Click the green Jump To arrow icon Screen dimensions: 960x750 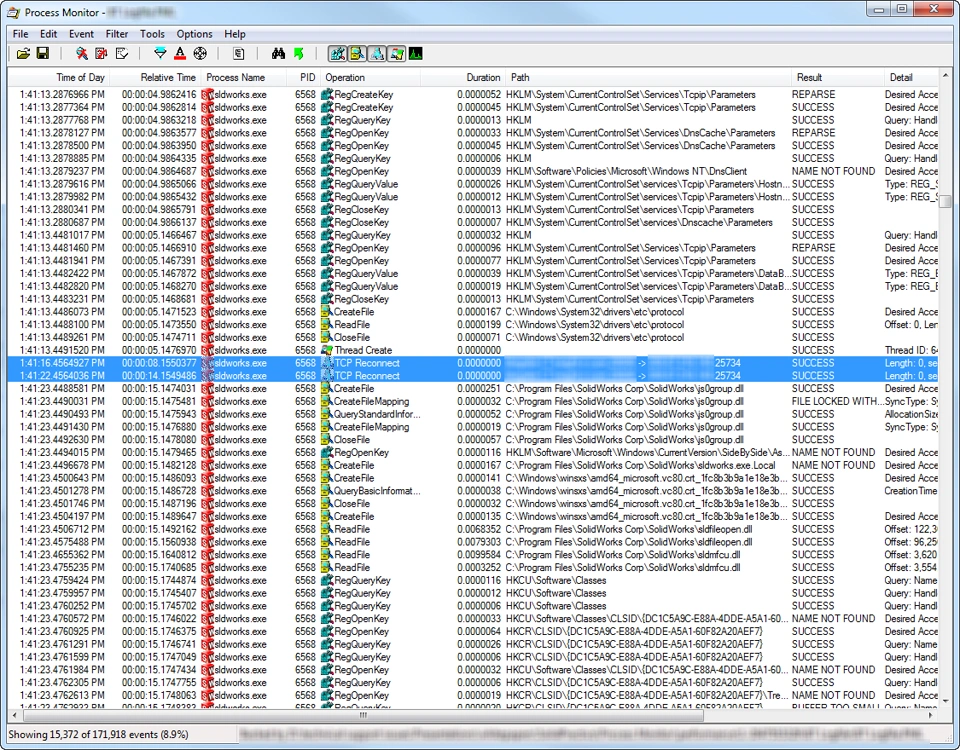[298, 54]
